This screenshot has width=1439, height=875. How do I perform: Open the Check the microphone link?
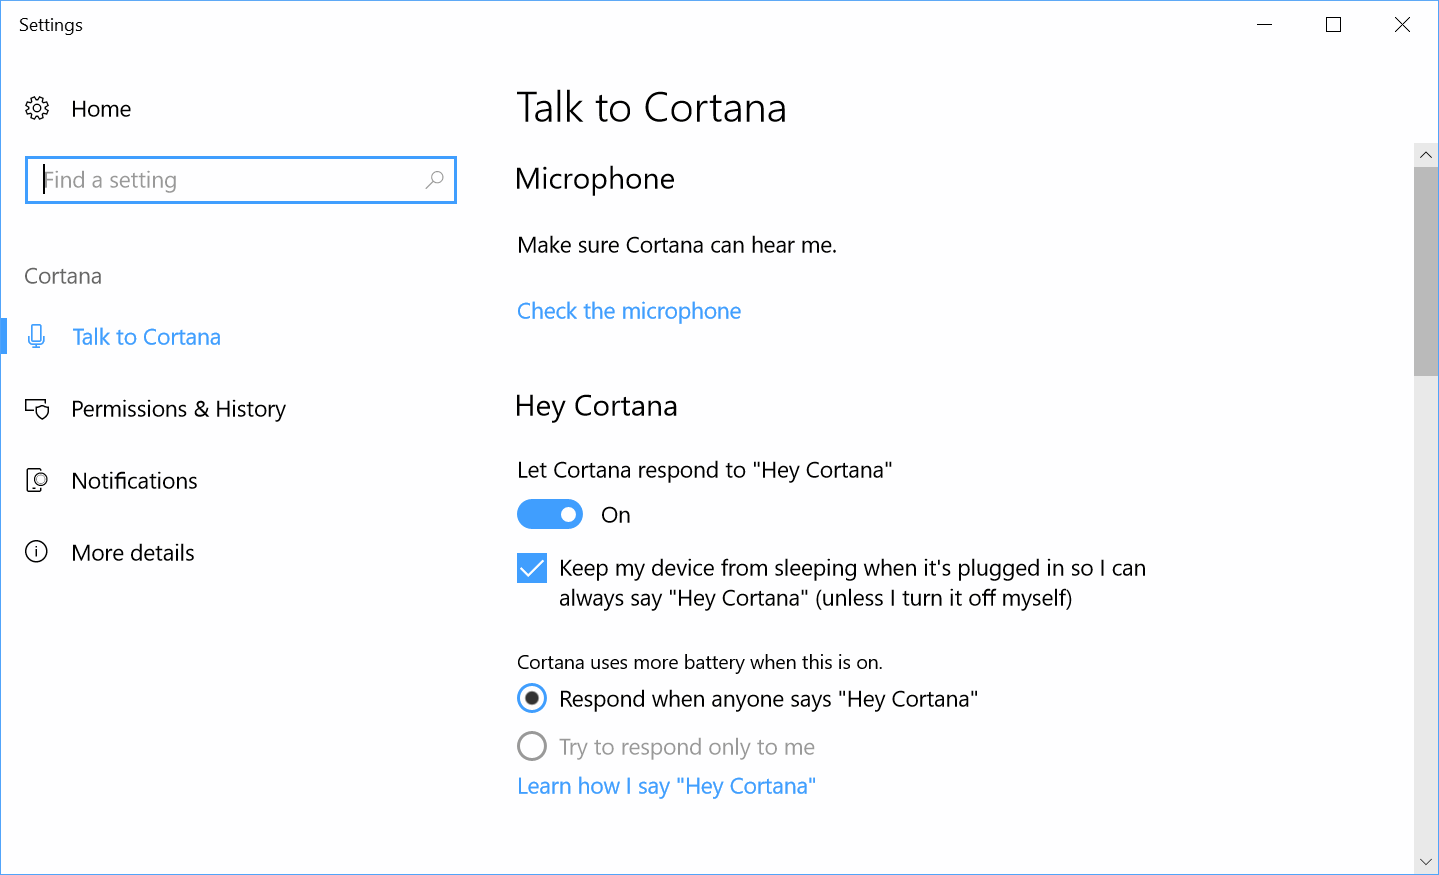tap(629, 311)
